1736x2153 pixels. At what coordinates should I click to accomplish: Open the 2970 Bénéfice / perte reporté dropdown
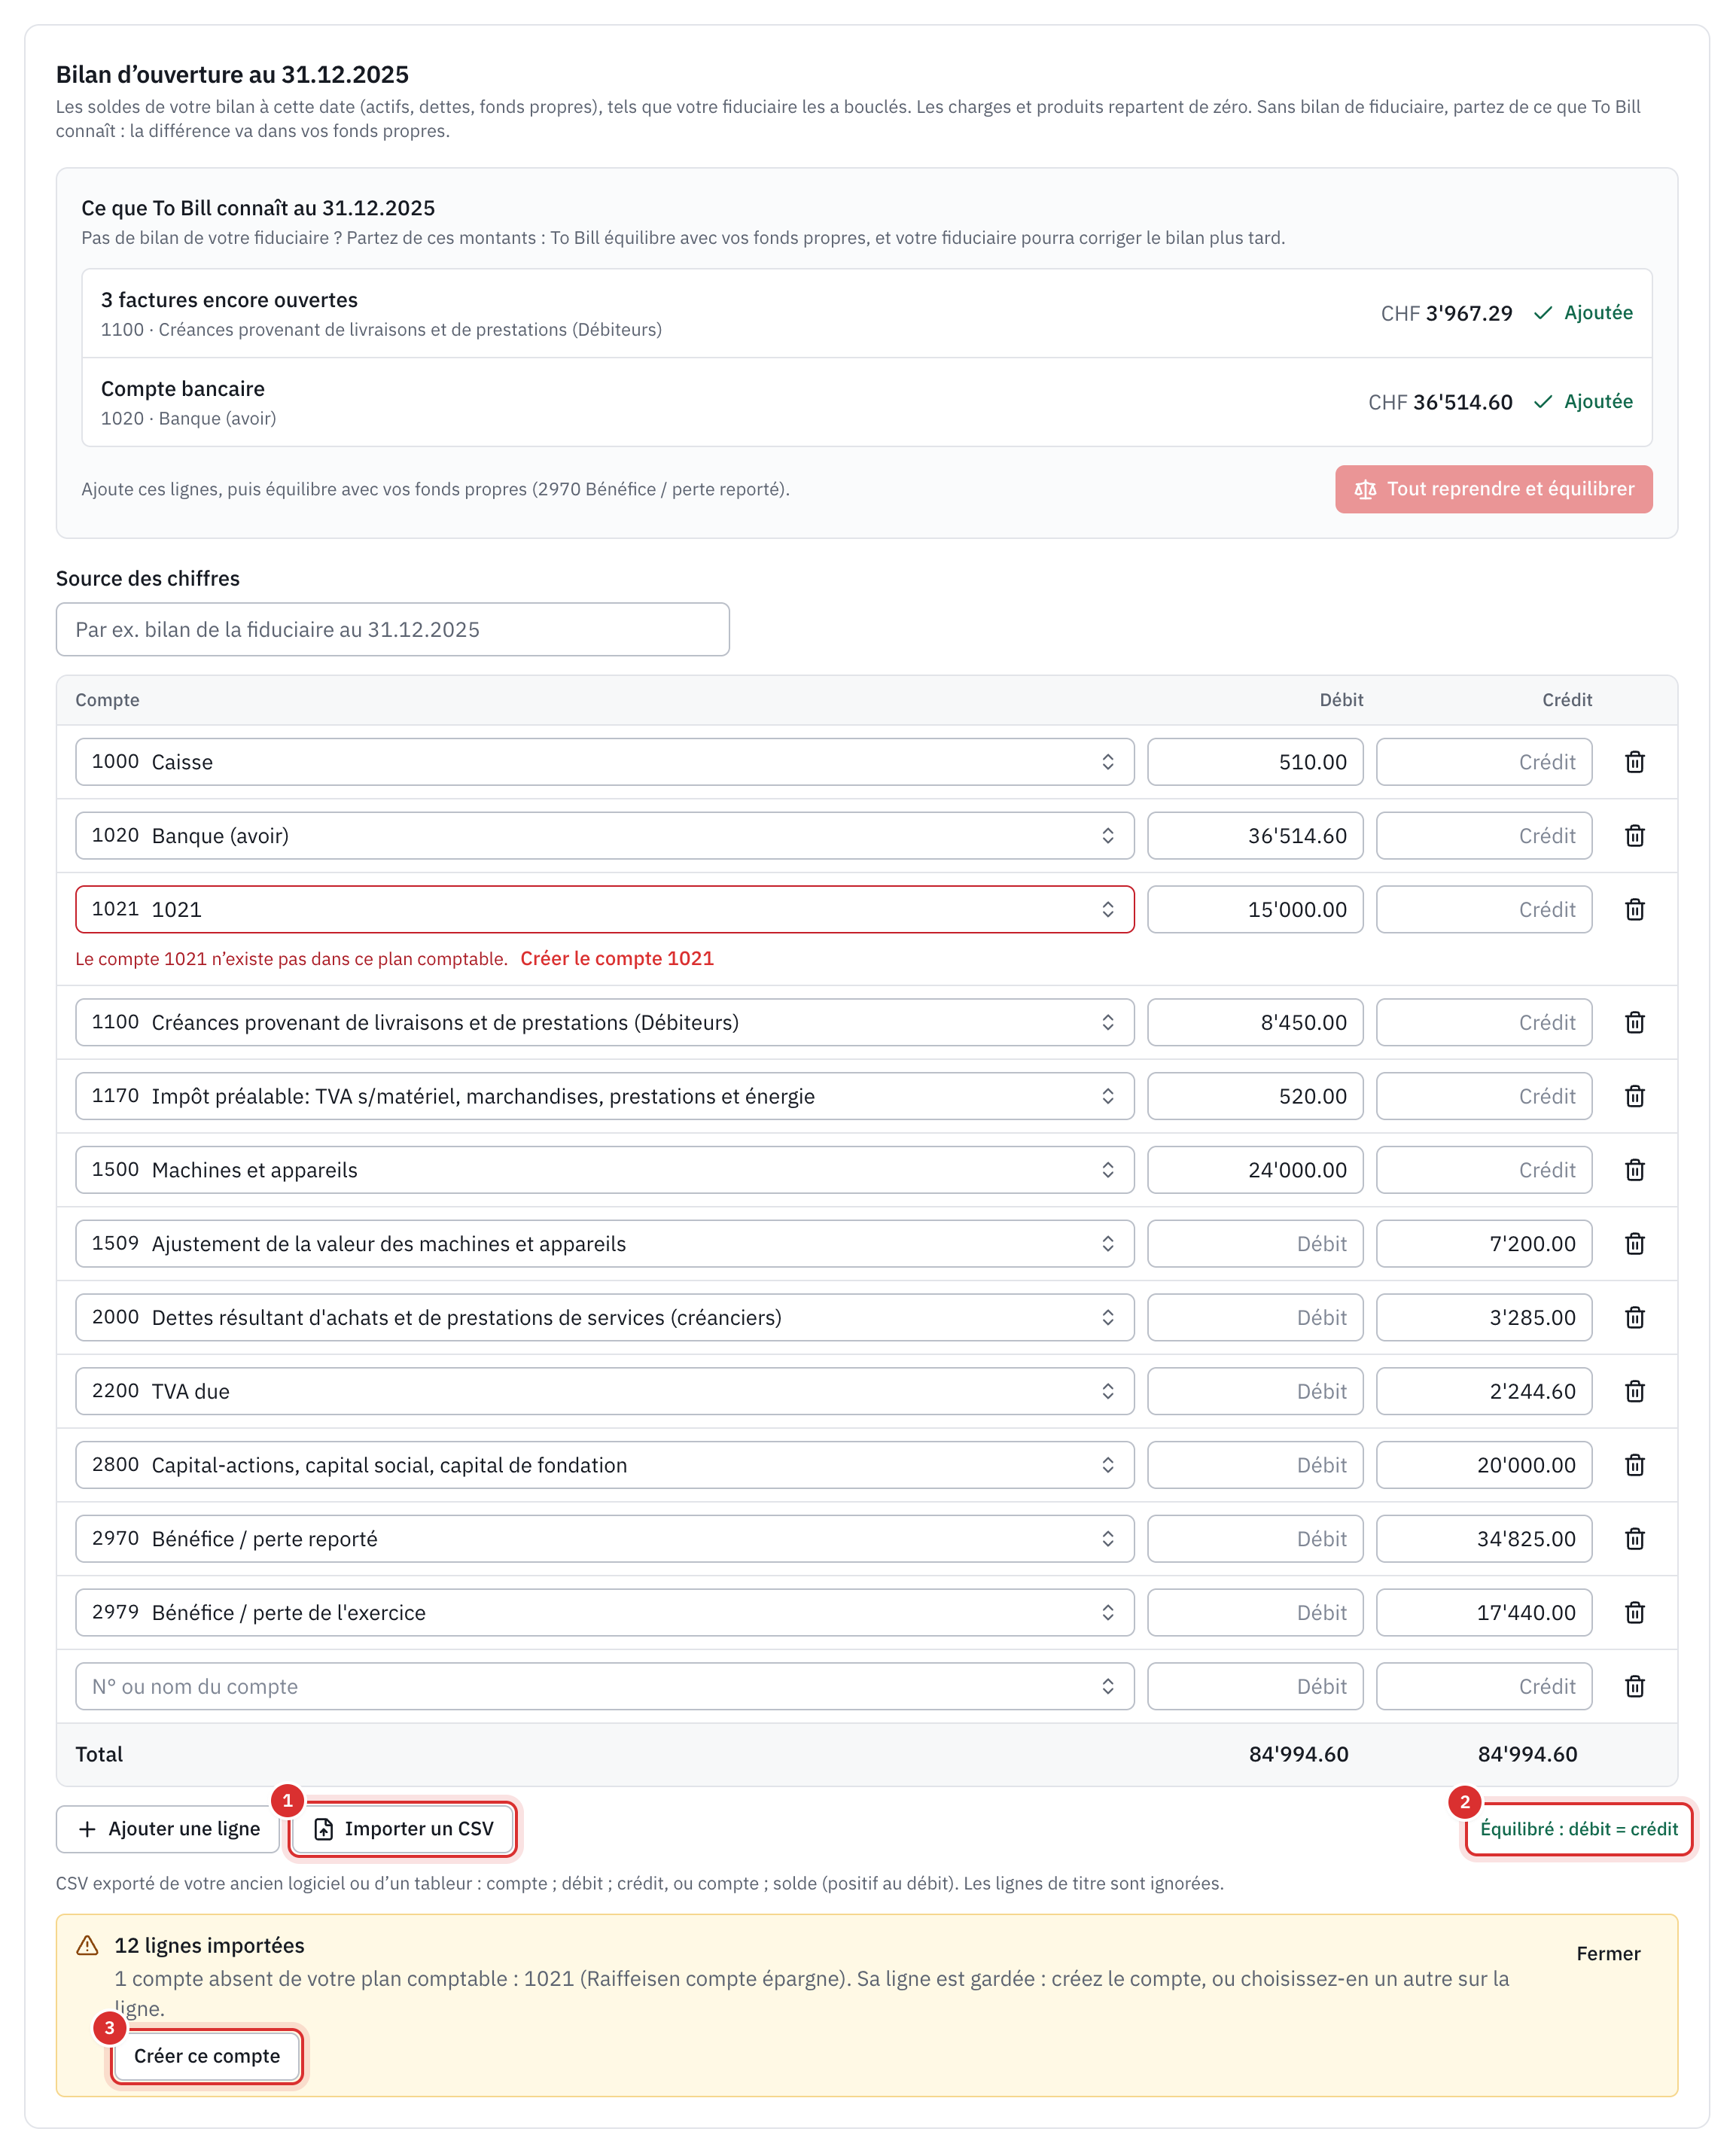click(604, 1539)
